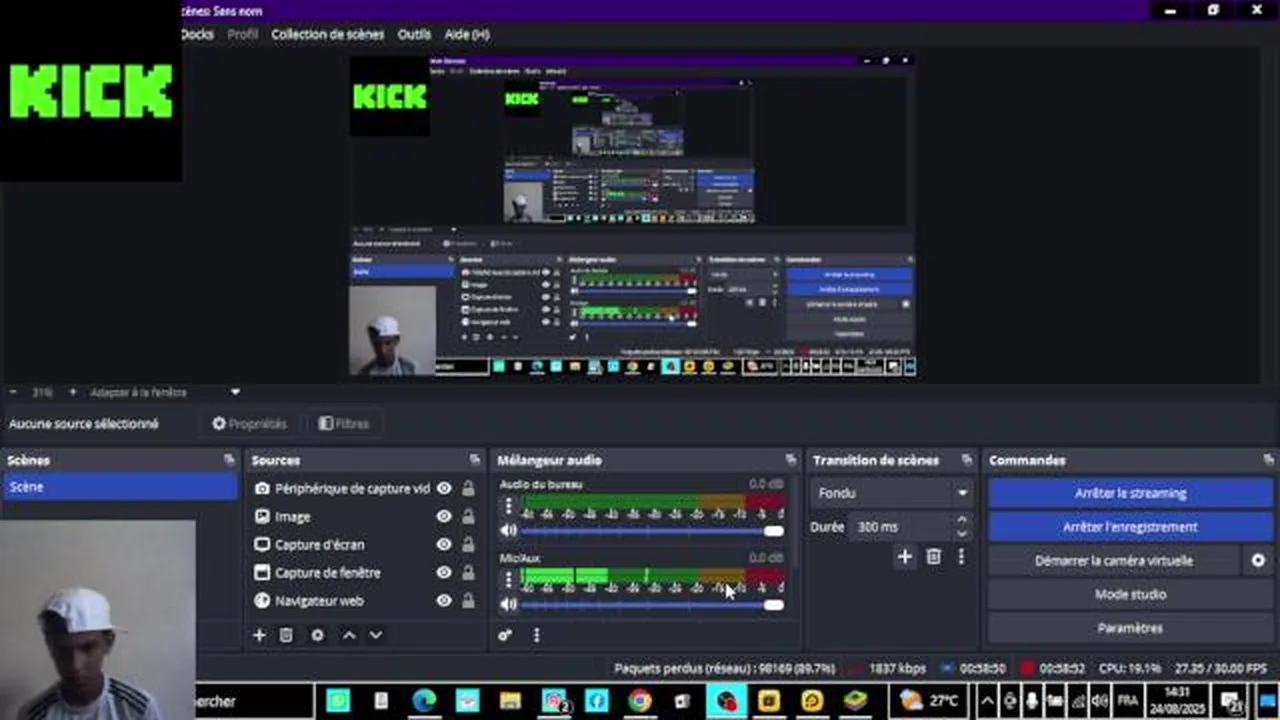The image size is (1280, 720).
Task: Hide the Capture de fenêtre source
Action: click(x=444, y=573)
